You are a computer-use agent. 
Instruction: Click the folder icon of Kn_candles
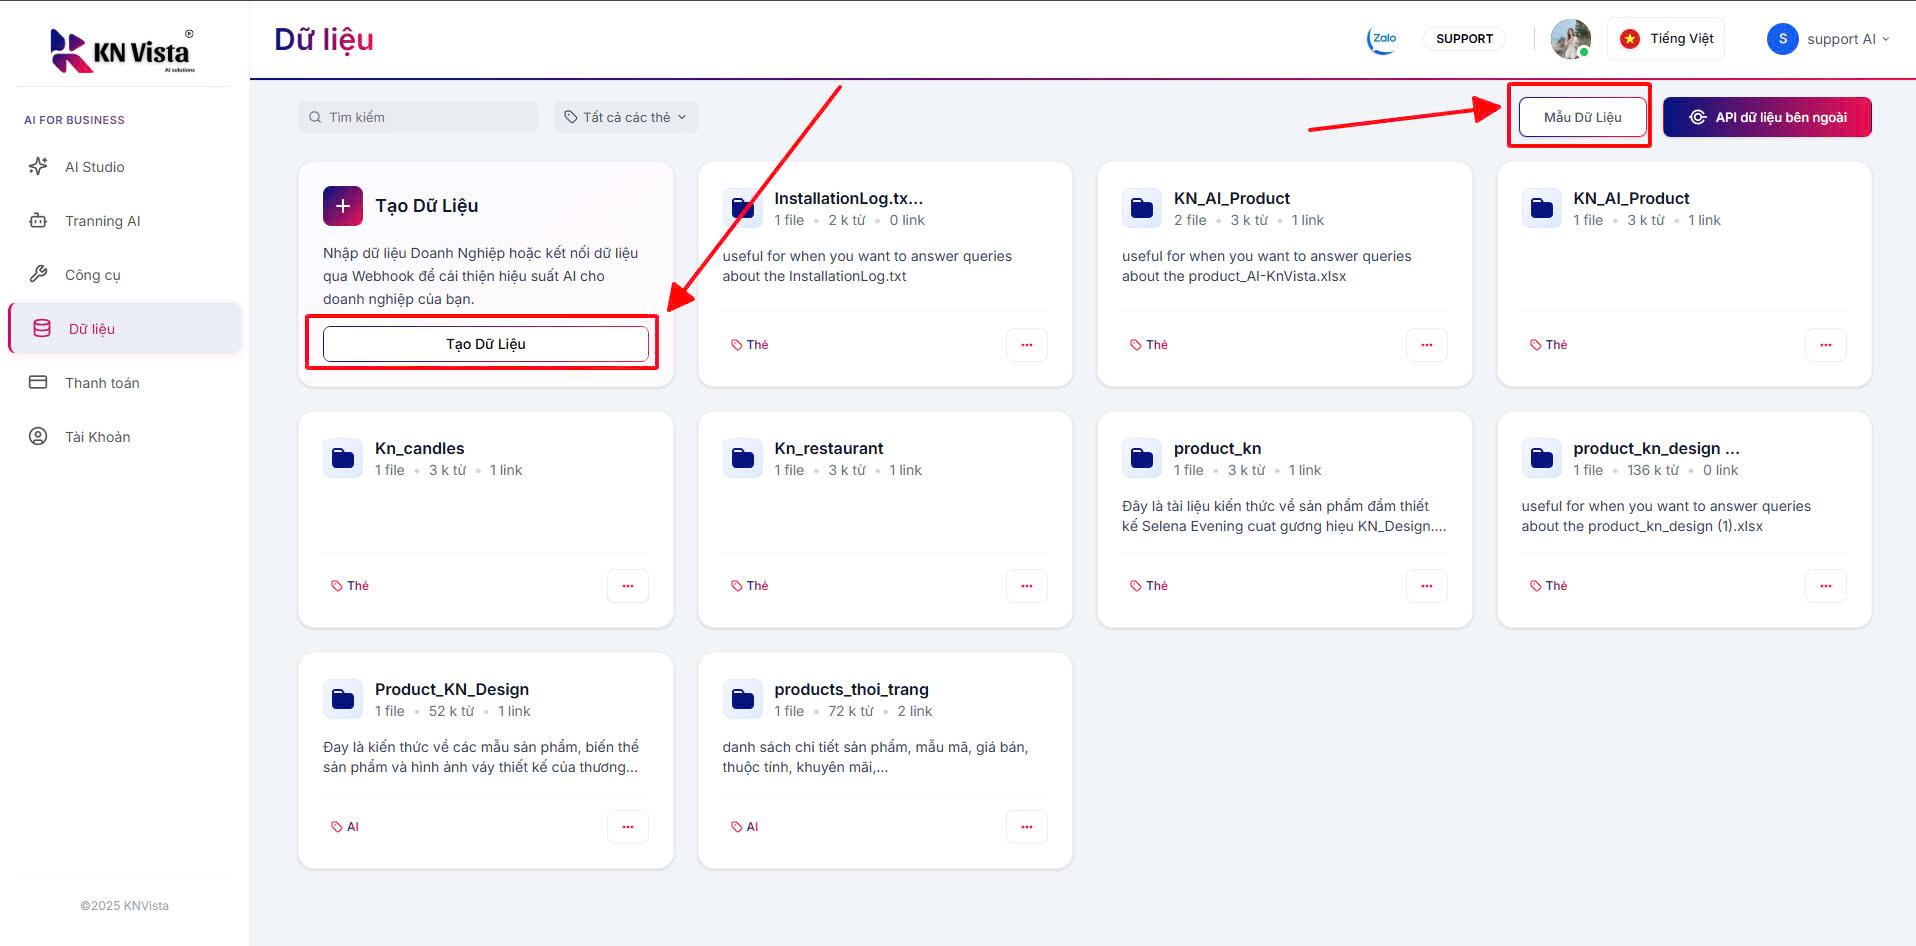pos(342,458)
